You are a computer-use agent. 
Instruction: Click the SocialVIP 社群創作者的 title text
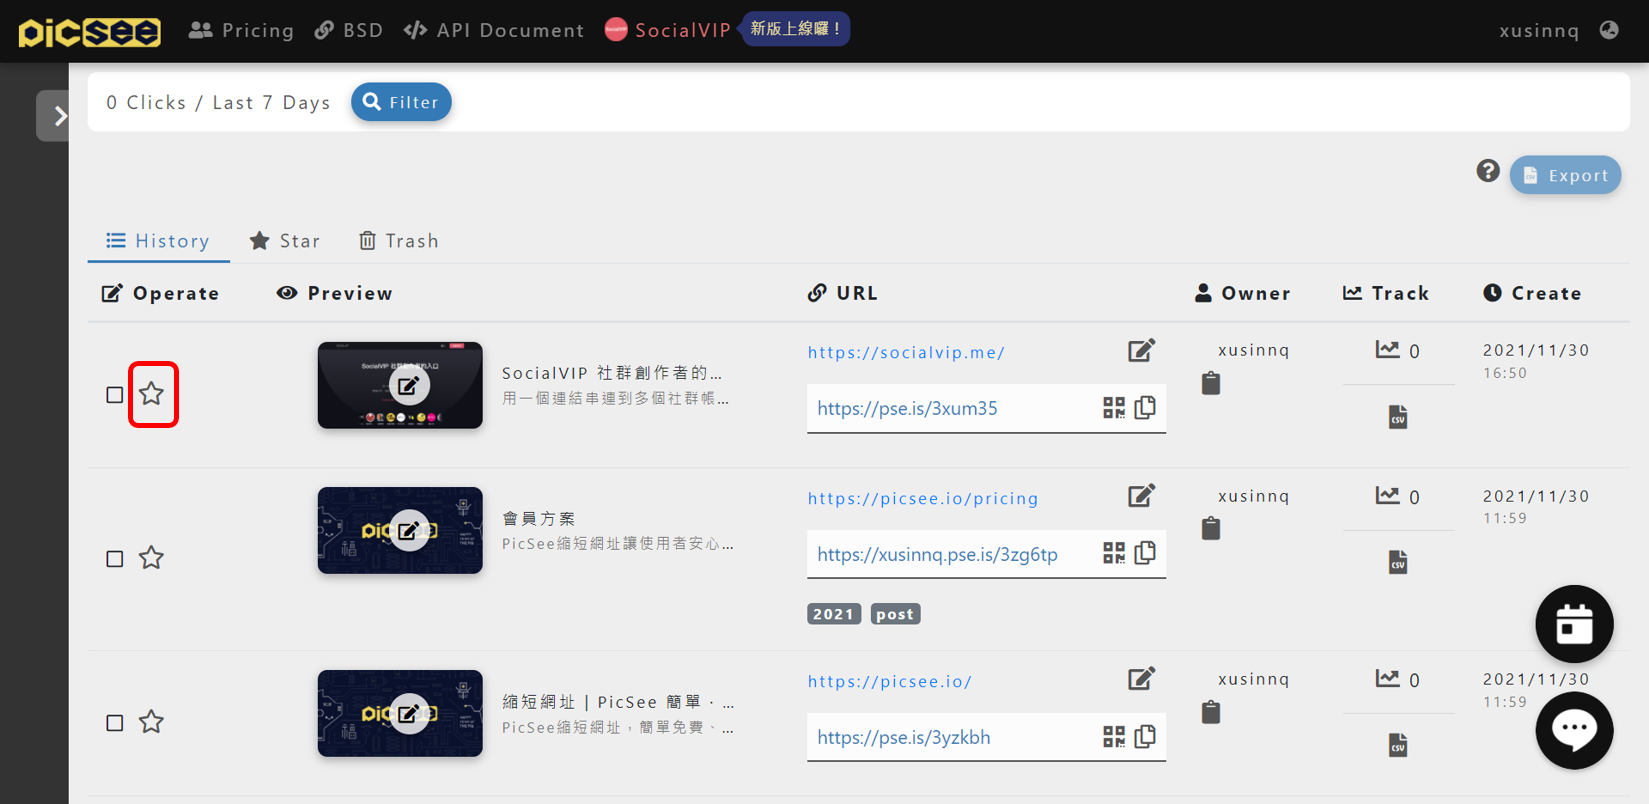pyautogui.click(x=612, y=373)
